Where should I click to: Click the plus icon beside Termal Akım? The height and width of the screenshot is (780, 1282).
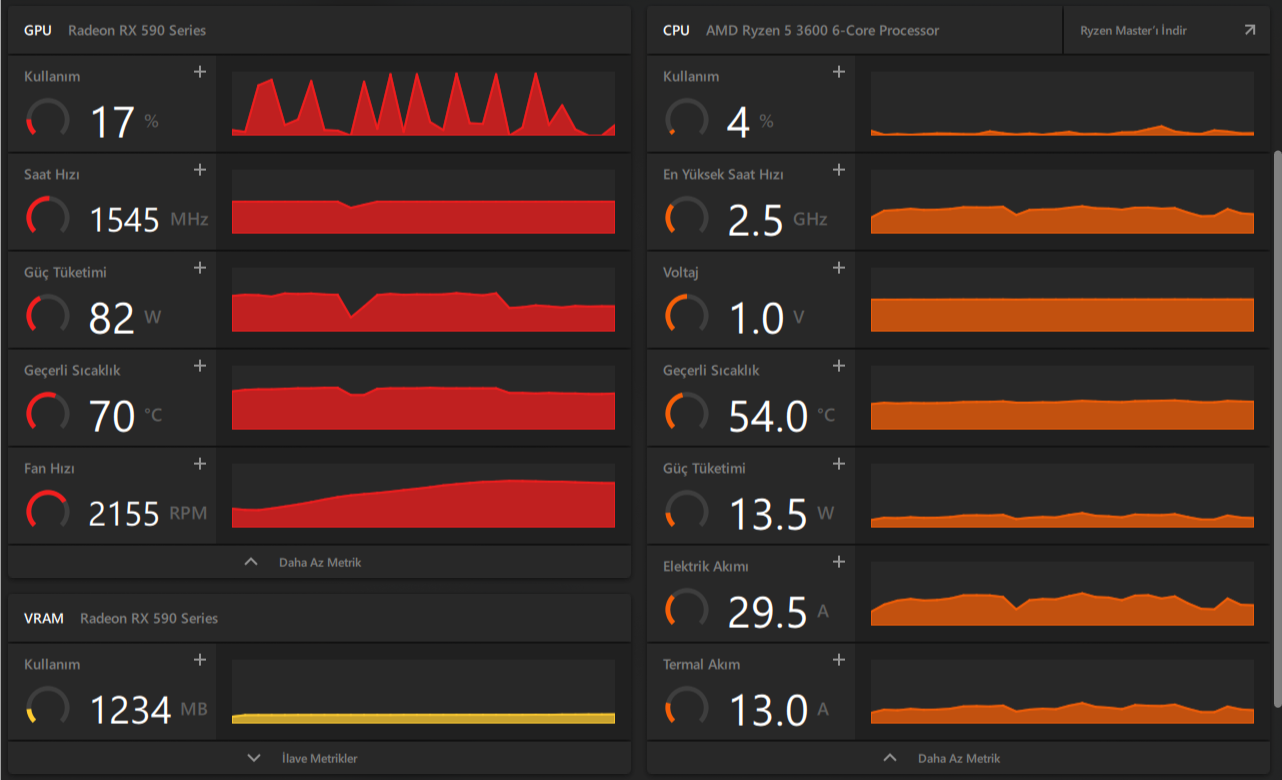pos(839,660)
